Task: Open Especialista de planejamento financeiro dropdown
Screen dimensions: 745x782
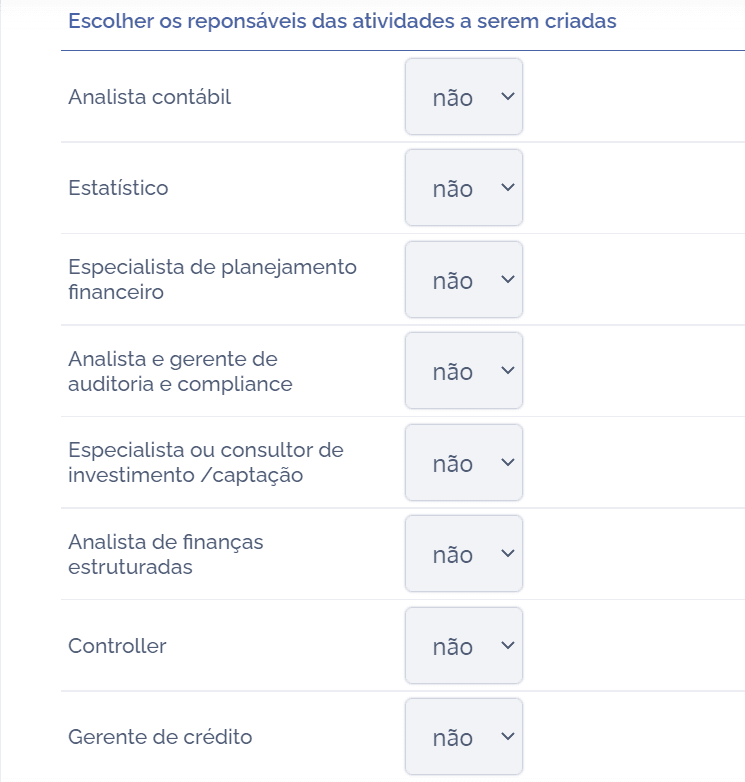Action: pyautogui.click(x=463, y=280)
